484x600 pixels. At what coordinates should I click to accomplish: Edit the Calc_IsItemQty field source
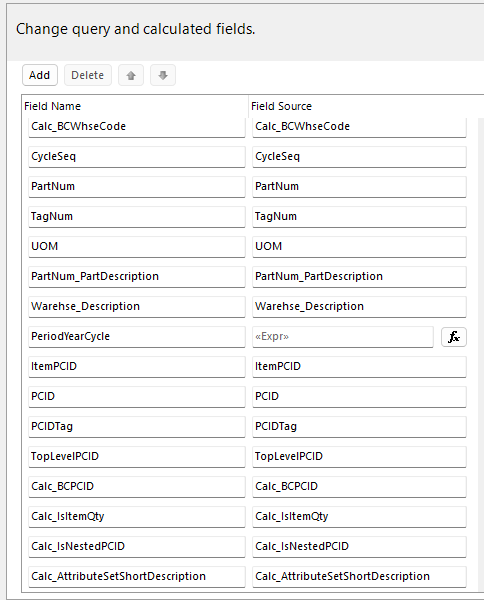pyautogui.click(x=359, y=517)
